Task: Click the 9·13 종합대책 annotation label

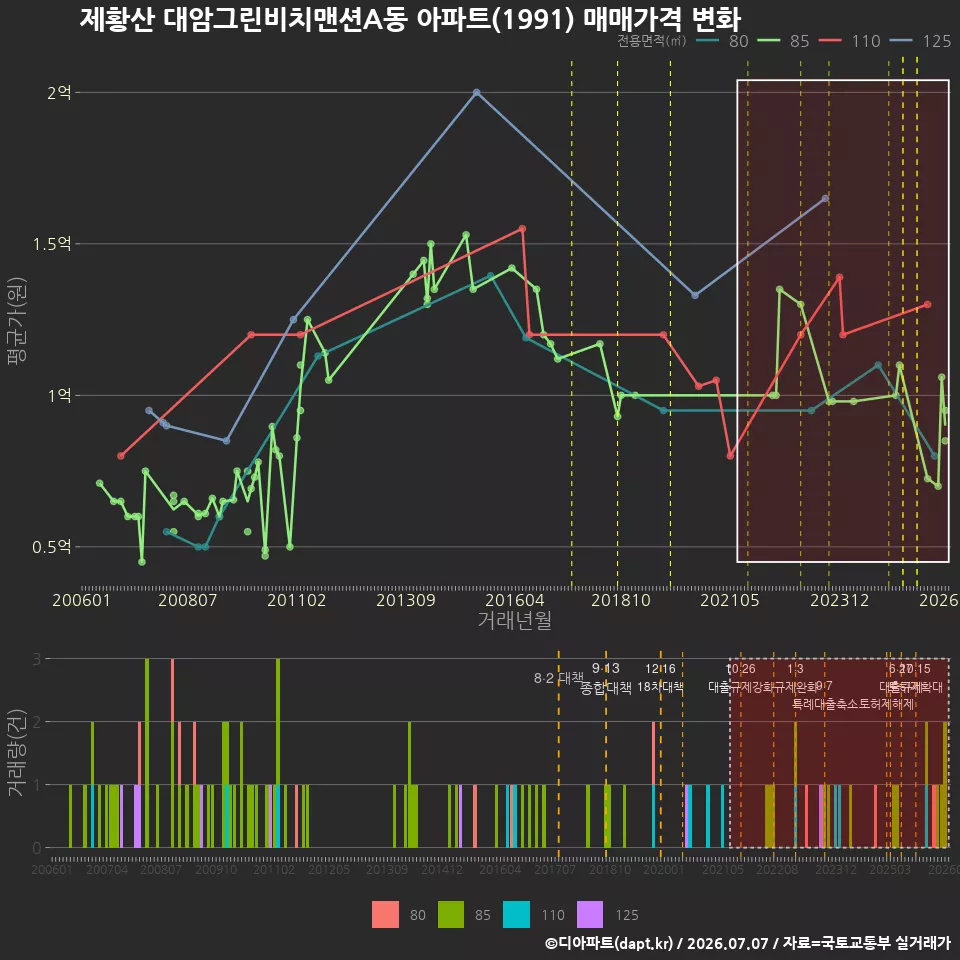Action: 606,678
